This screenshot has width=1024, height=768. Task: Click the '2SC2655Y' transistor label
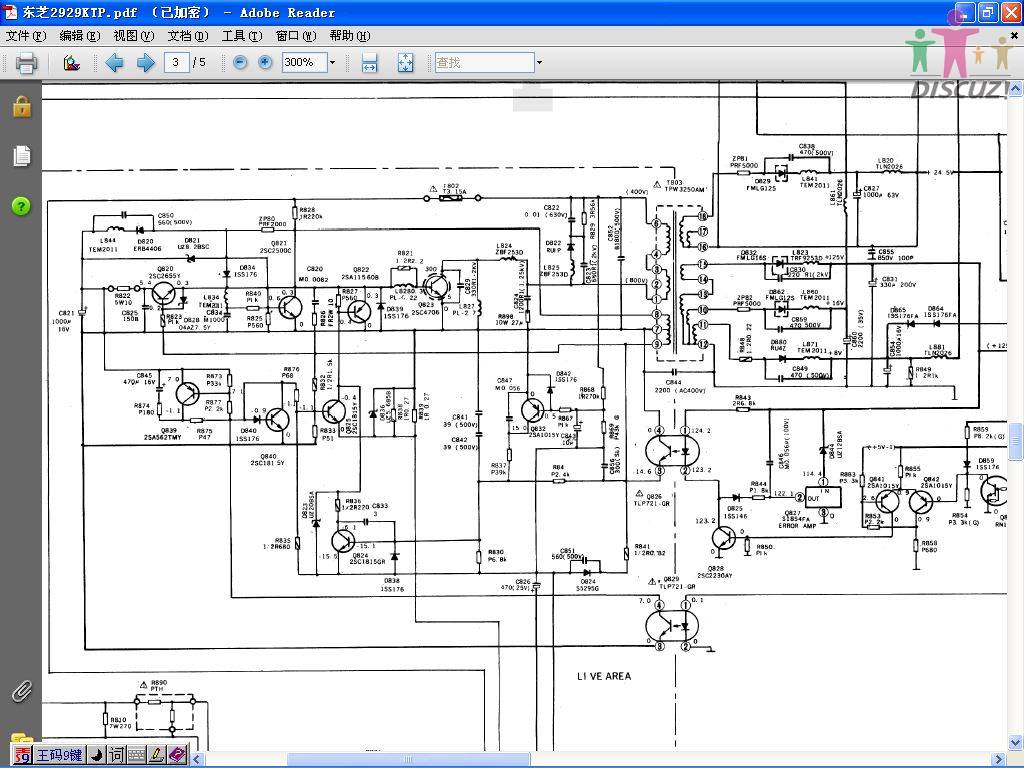click(x=165, y=276)
